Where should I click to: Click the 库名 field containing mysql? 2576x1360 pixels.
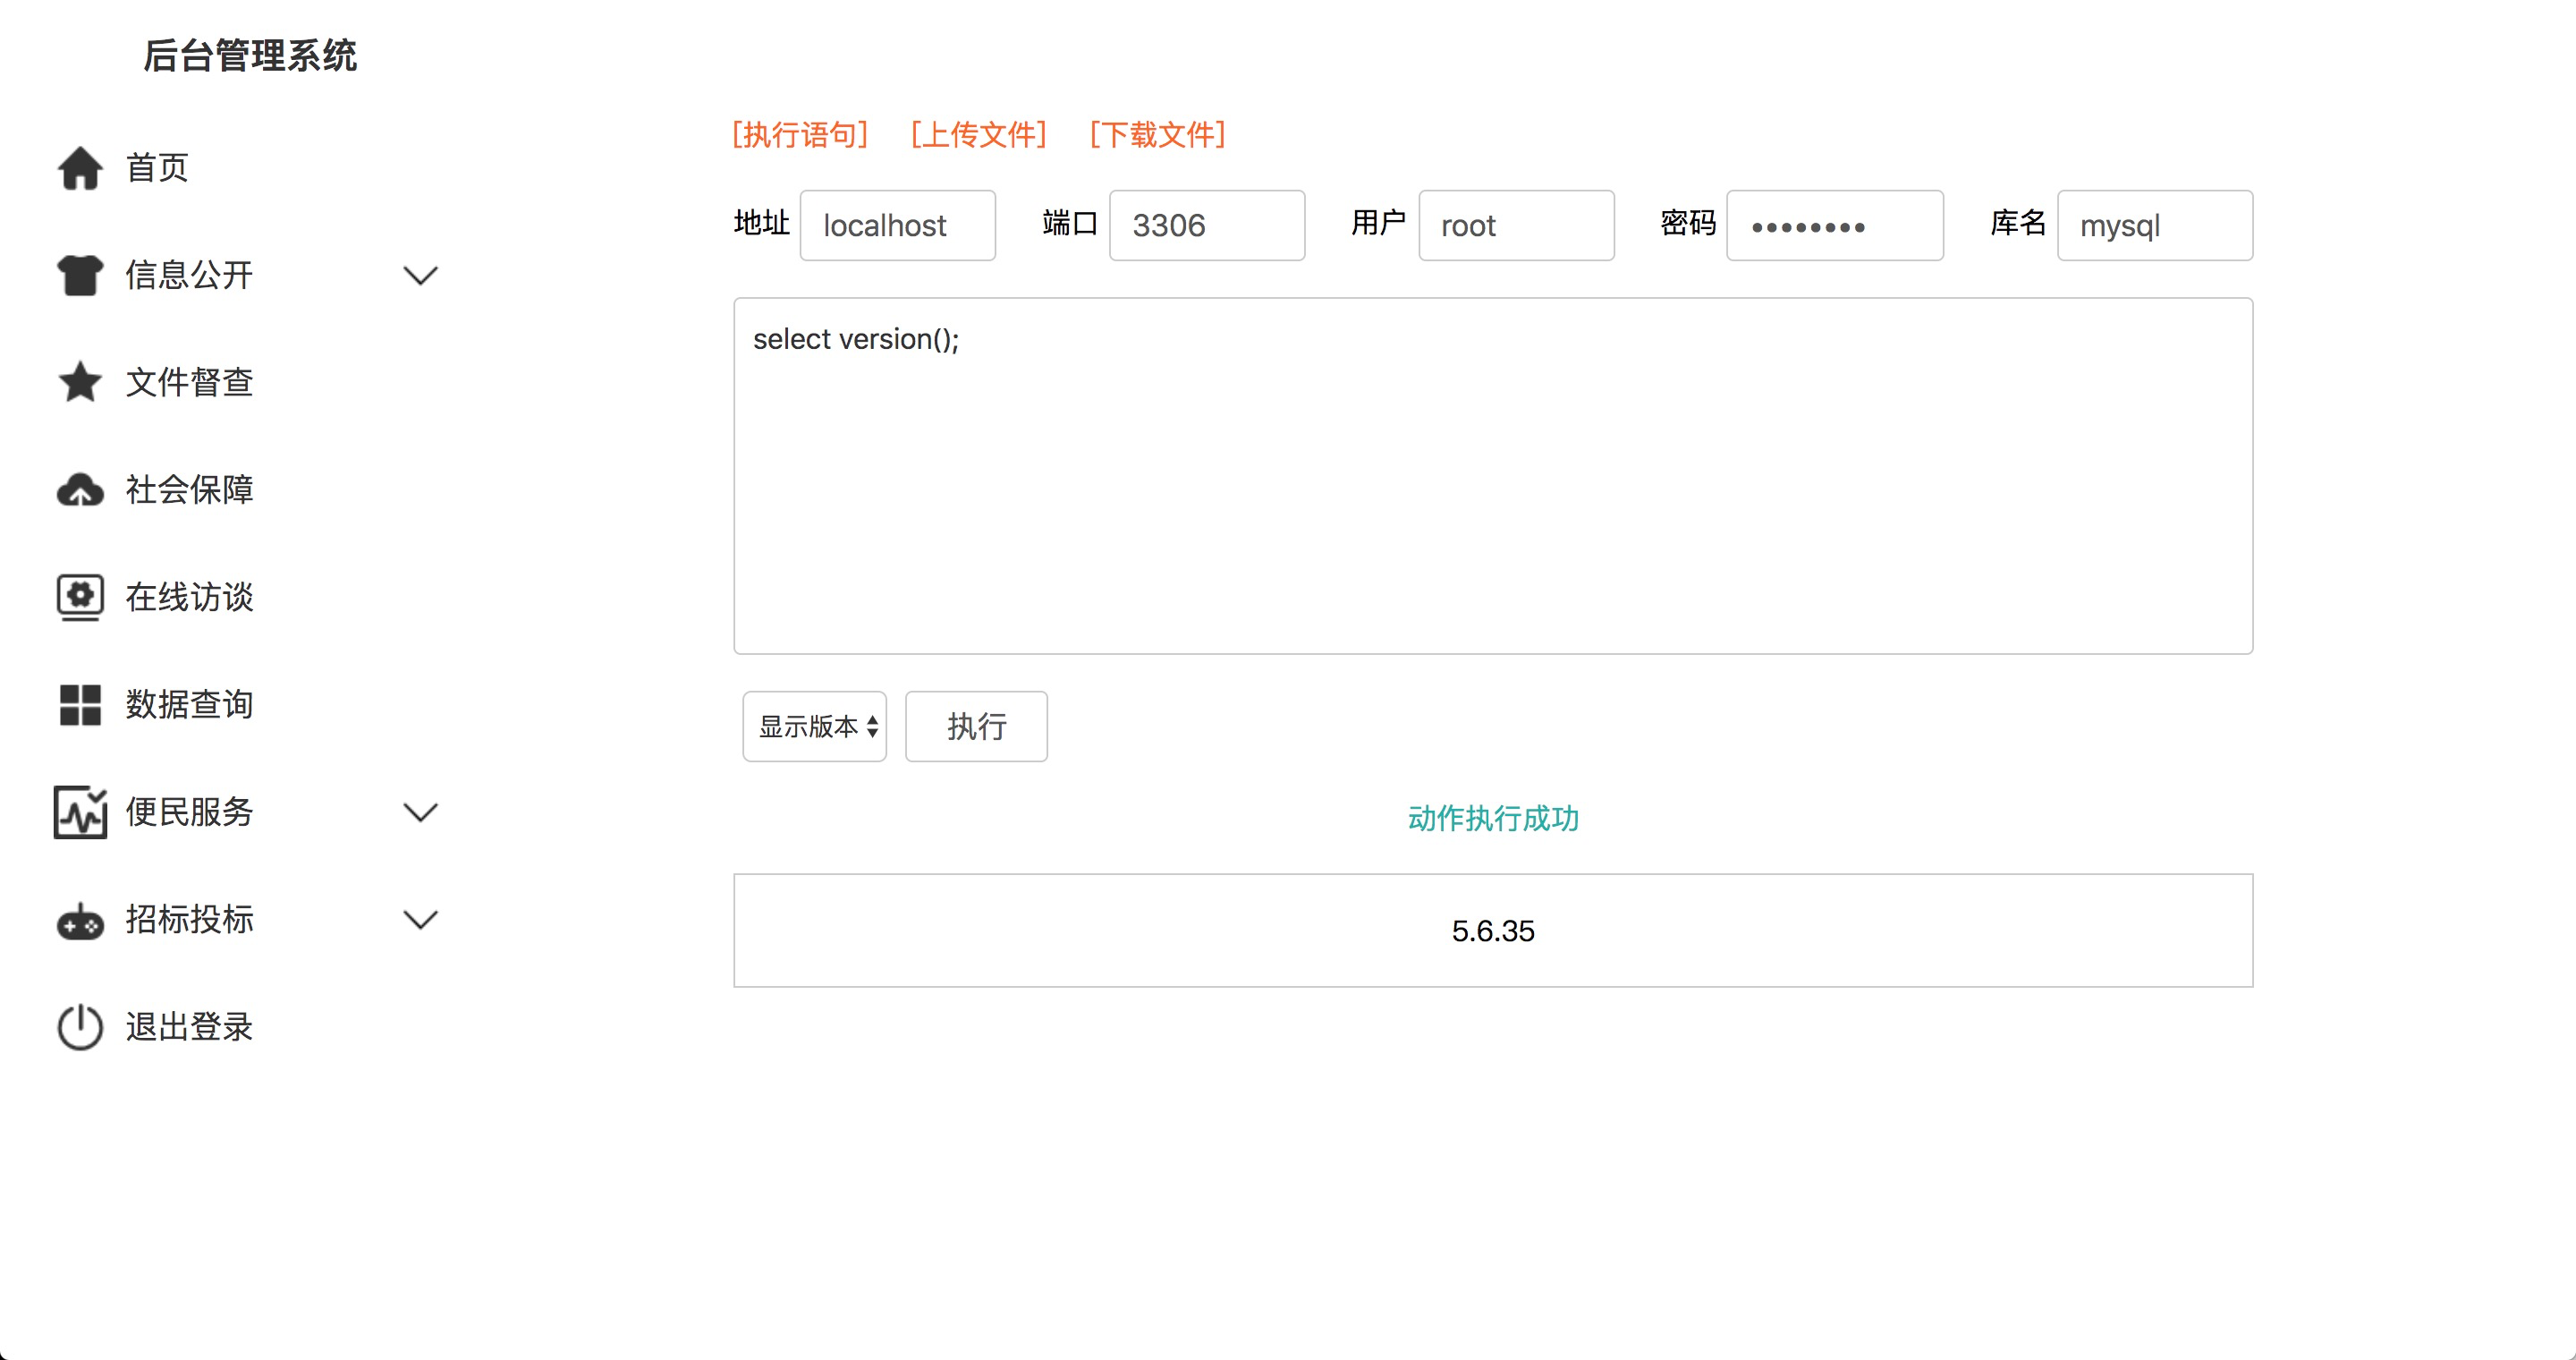[2154, 226]
